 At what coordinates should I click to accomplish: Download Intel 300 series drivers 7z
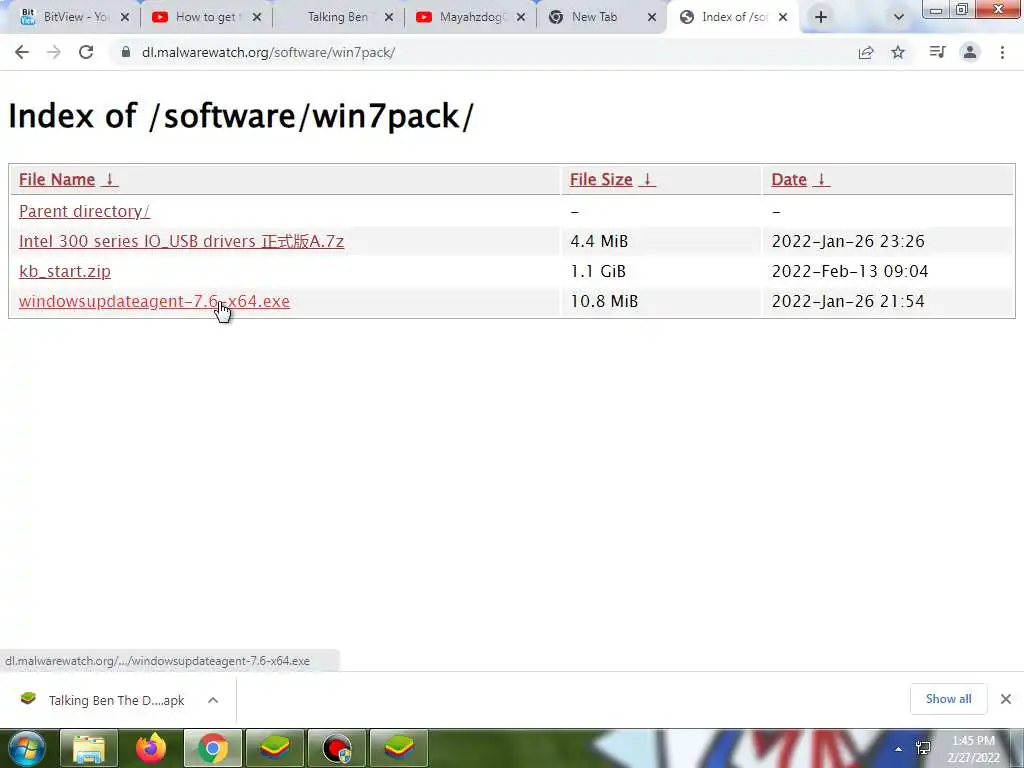182,242
